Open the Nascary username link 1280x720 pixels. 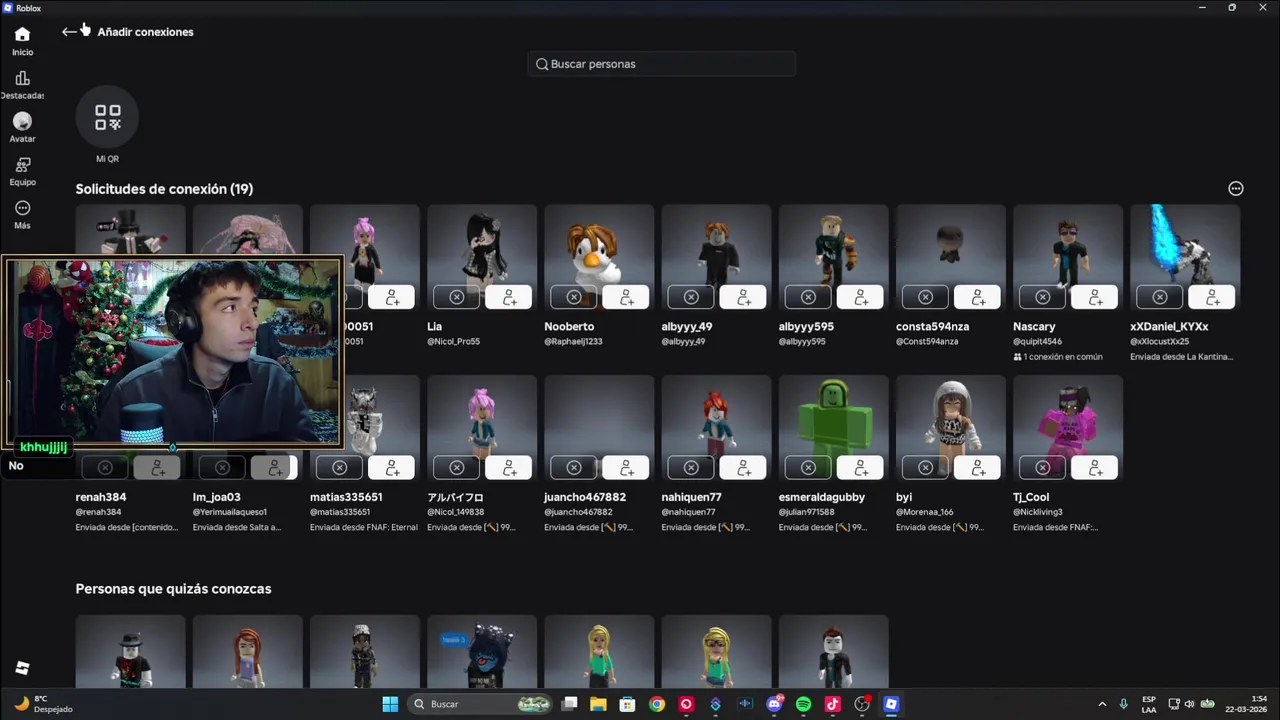click(1034, 327)
